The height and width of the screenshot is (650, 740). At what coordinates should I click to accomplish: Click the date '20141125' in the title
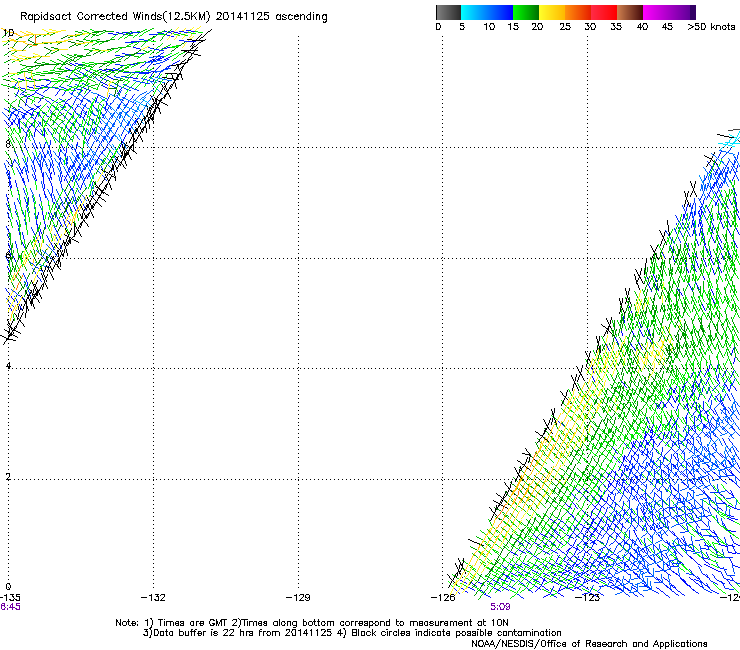tap(243, 17)
